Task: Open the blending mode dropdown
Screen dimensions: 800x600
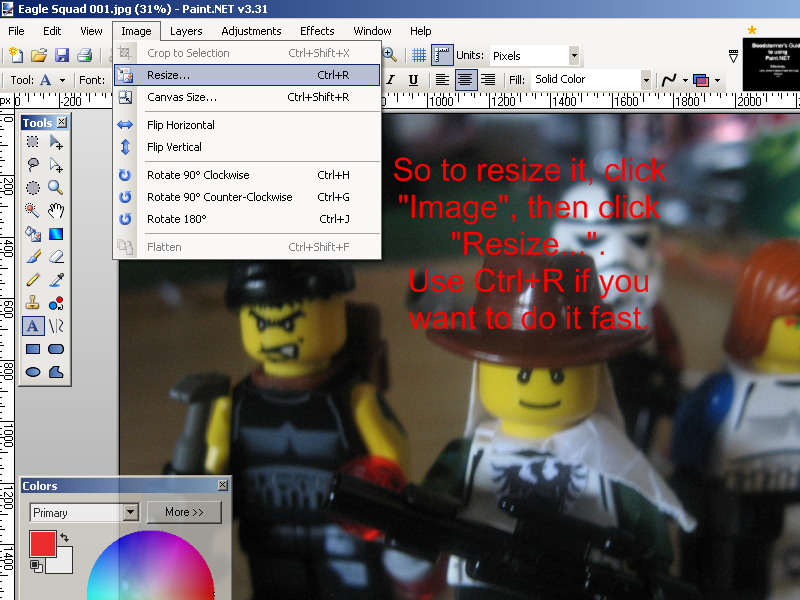Action: tap(717, 80)
